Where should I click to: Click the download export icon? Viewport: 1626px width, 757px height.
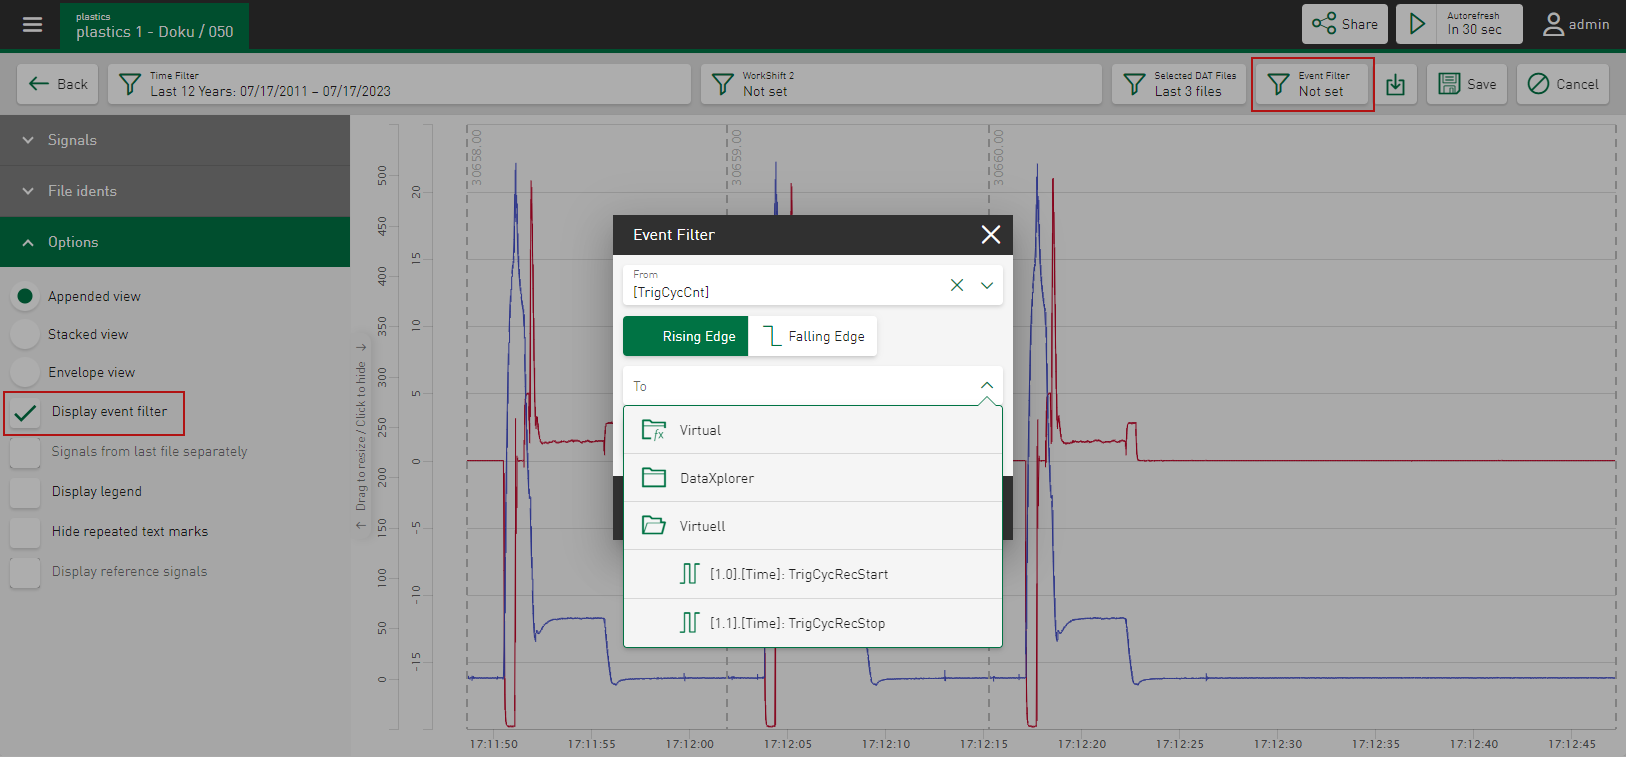click(x=1395, y=85)
